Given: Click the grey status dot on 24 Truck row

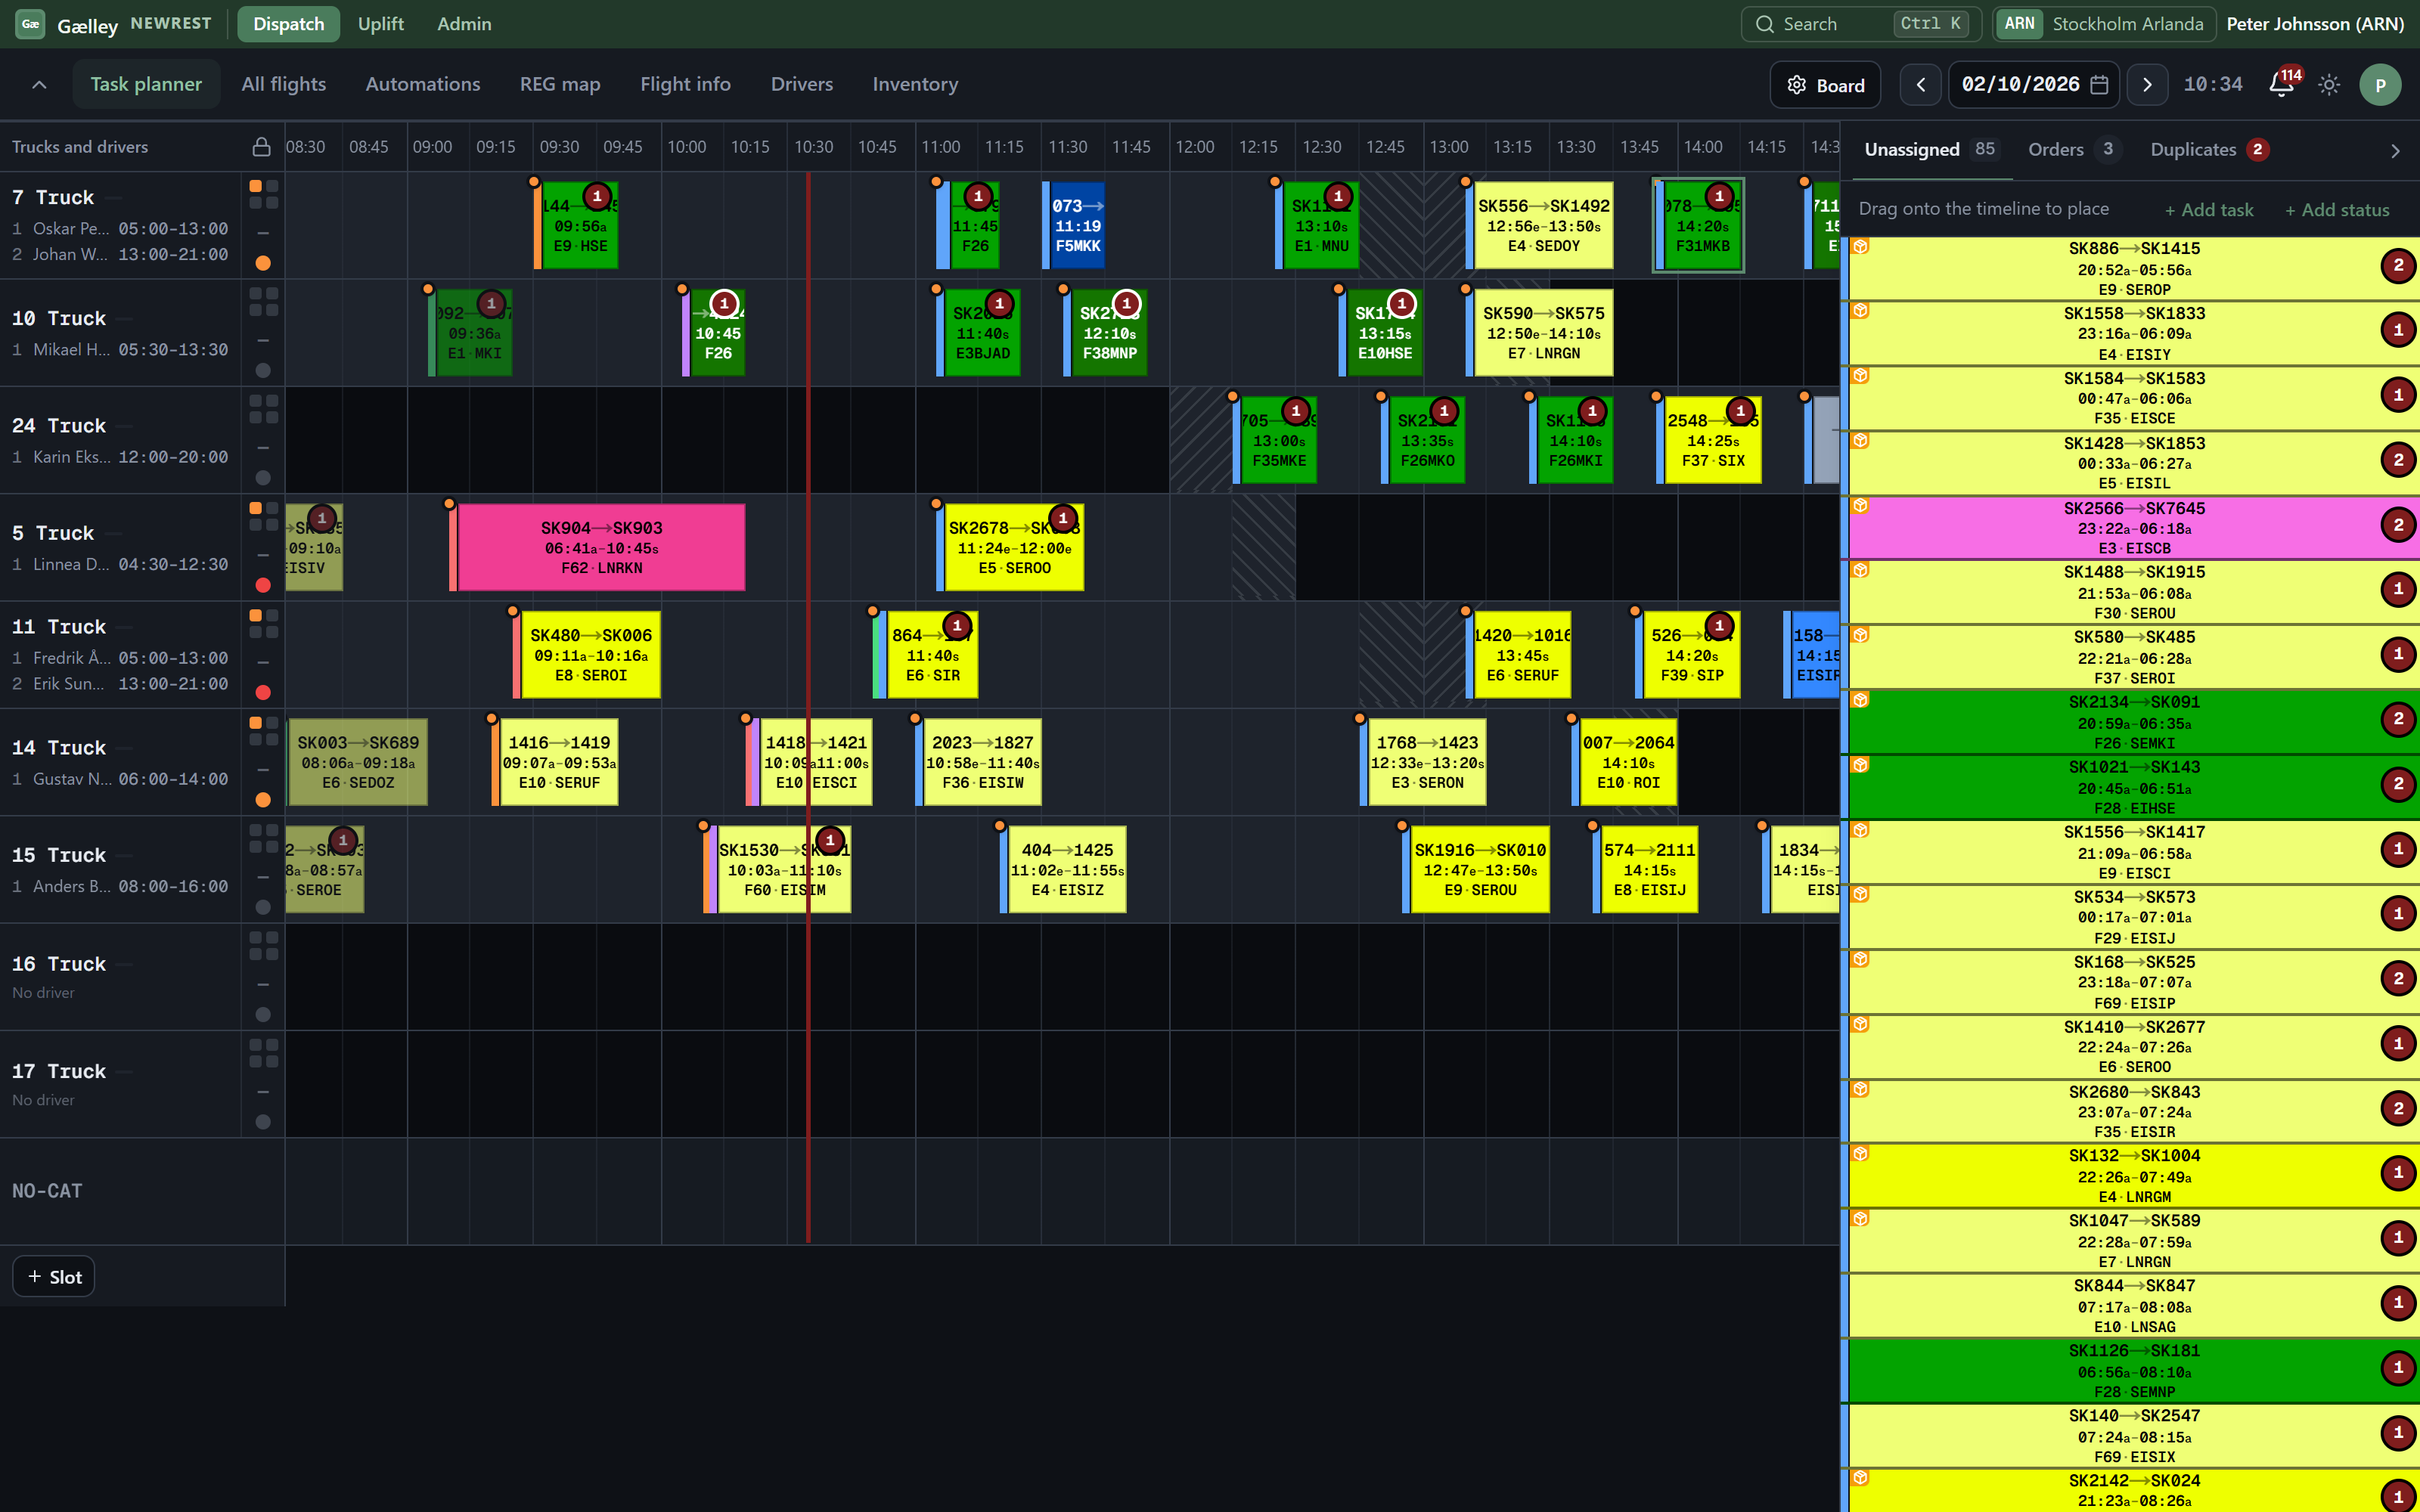Looking at the screenshot, I should click(263, 477).
